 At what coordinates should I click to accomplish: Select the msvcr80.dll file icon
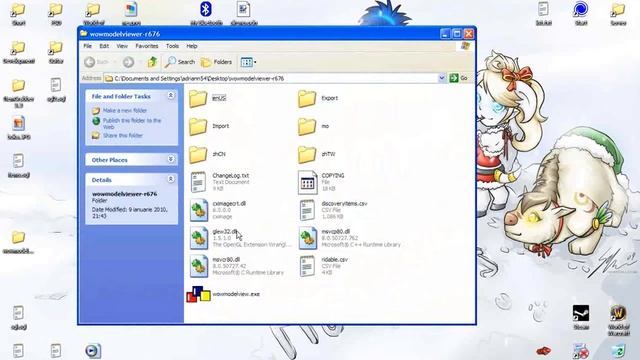pos(199,266)
